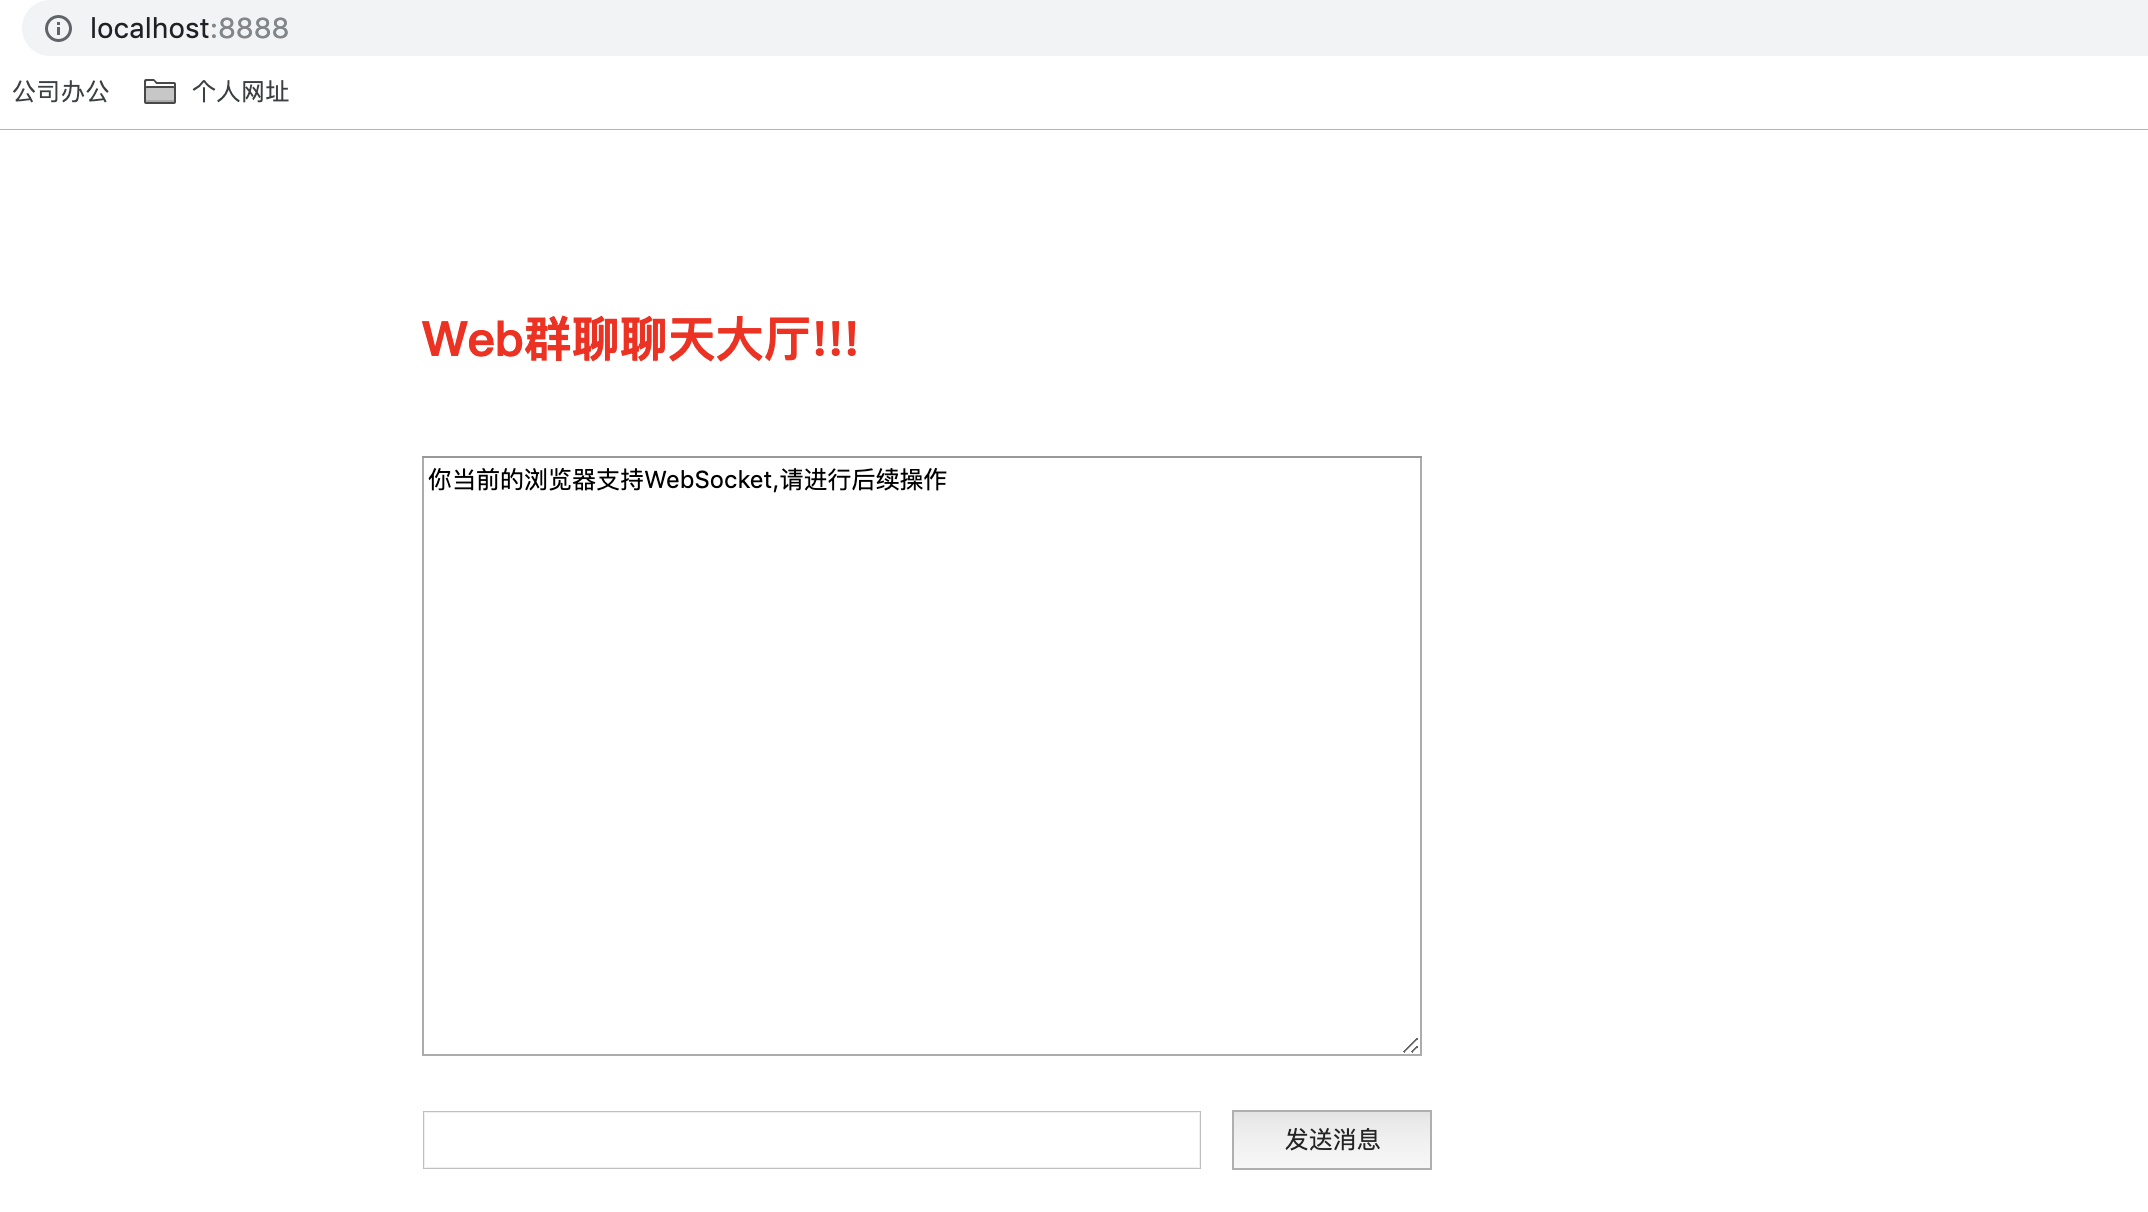Click the 发送消息 send button
2148x1212 pixels.
[1331, 1139]
